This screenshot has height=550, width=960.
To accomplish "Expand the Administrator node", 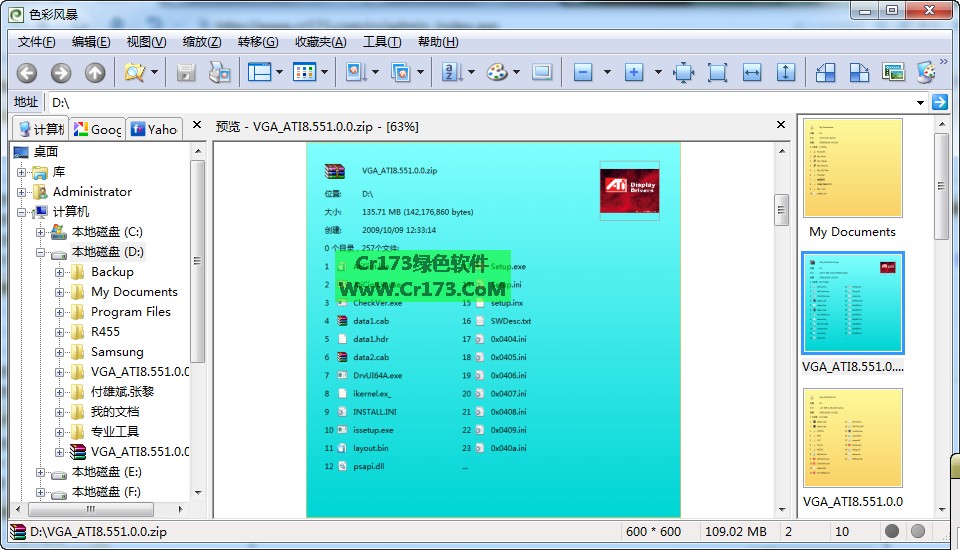I will click(x=21, y=192).
